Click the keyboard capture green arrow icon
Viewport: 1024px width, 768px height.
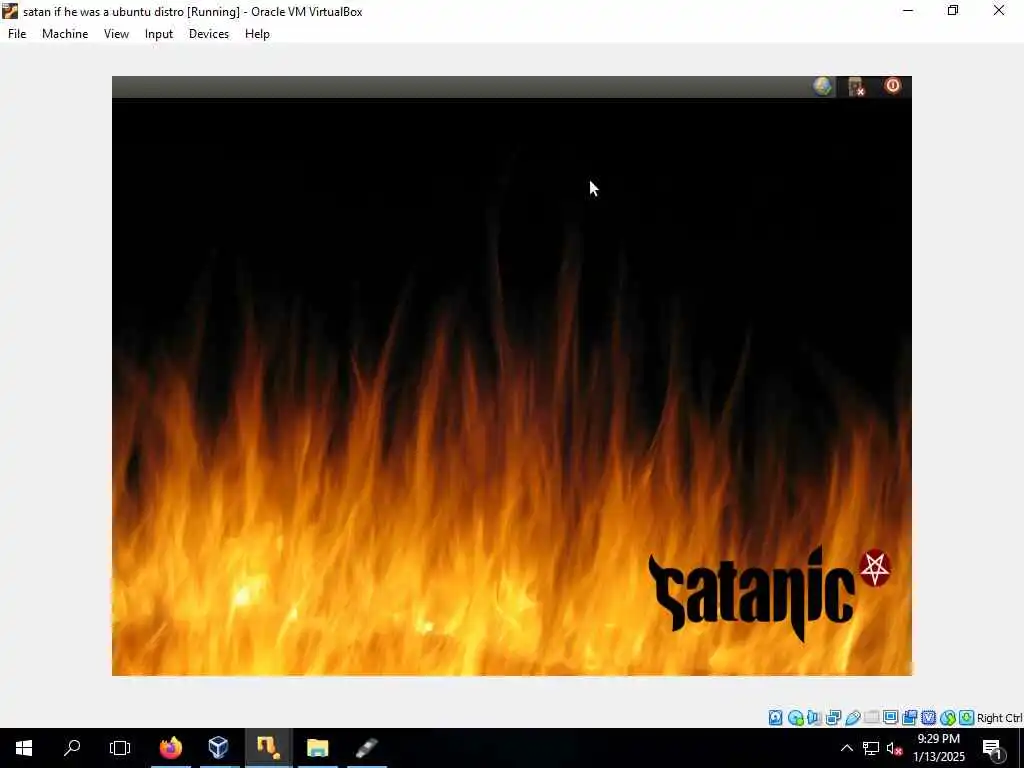967,718
